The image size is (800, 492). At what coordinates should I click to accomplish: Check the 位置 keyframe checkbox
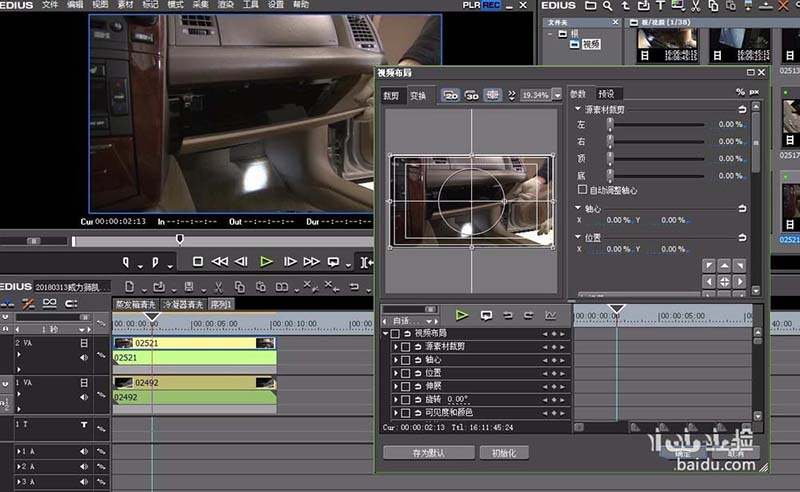pos(406,372)
